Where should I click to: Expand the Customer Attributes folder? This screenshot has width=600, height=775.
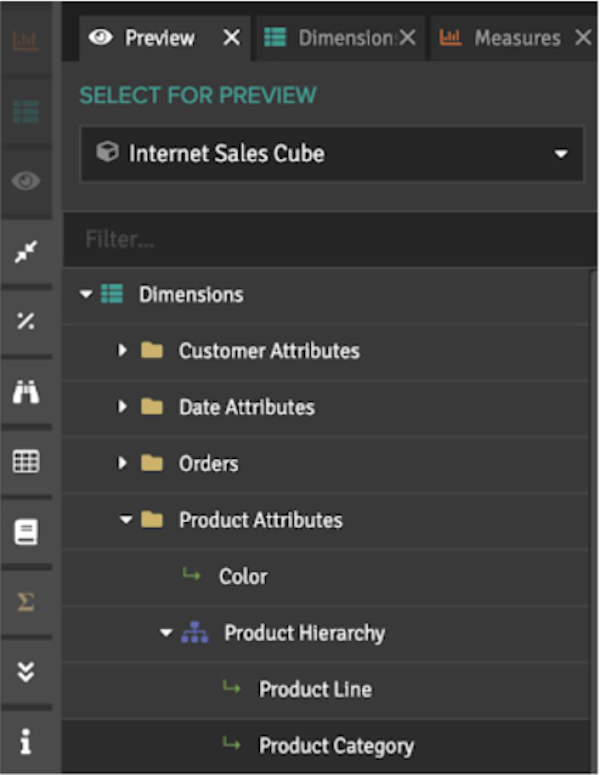click(x=123, y=351)
